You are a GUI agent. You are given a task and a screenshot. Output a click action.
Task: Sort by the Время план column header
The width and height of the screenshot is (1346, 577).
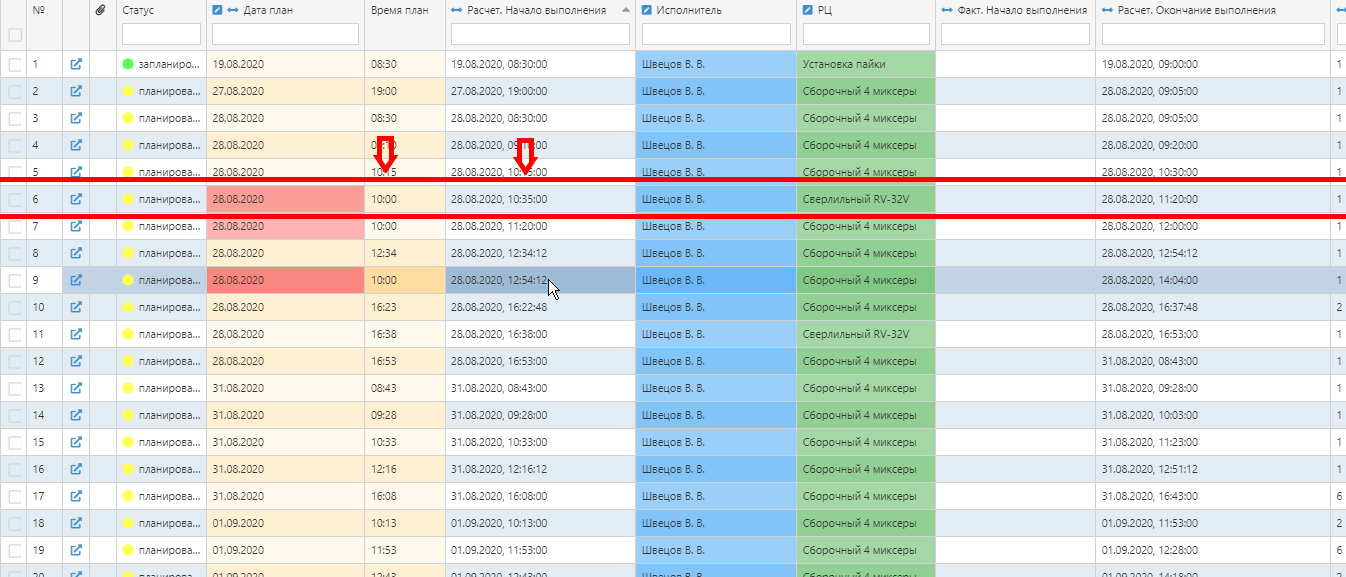tap(399, 10)
